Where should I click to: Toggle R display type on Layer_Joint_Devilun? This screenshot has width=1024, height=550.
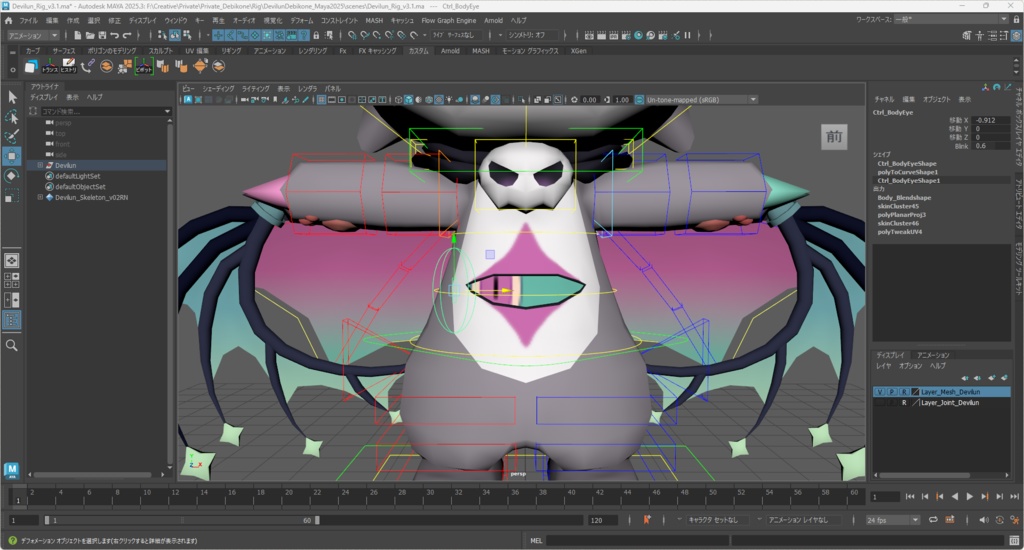click(904, 403)
